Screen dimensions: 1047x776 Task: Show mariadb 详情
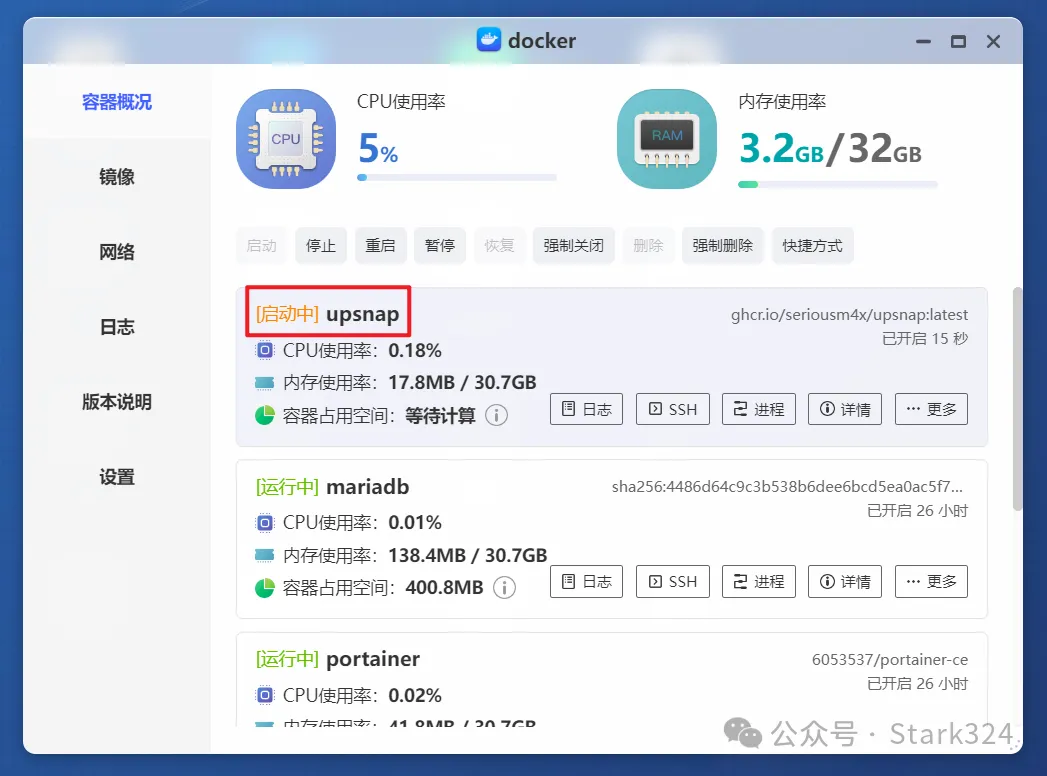click(x=845, y=581)
